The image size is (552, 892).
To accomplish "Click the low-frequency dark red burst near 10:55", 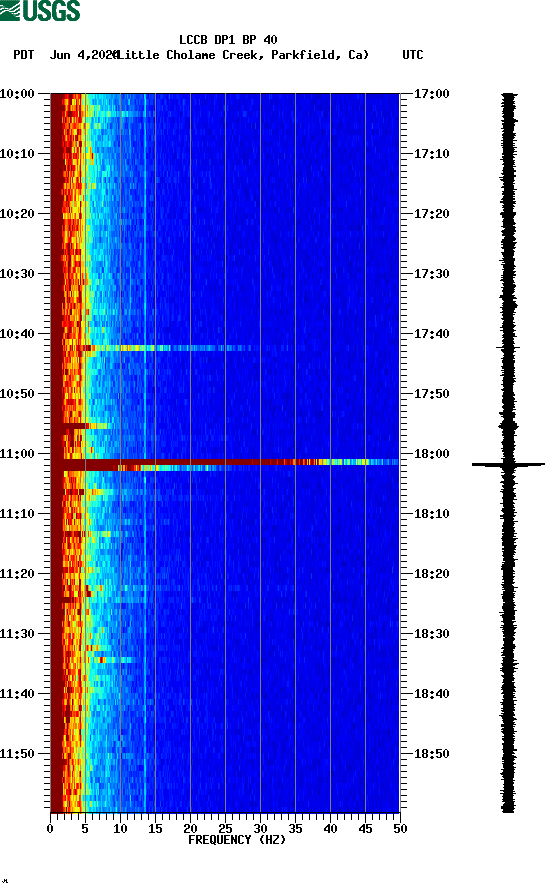I will (80, 426).
